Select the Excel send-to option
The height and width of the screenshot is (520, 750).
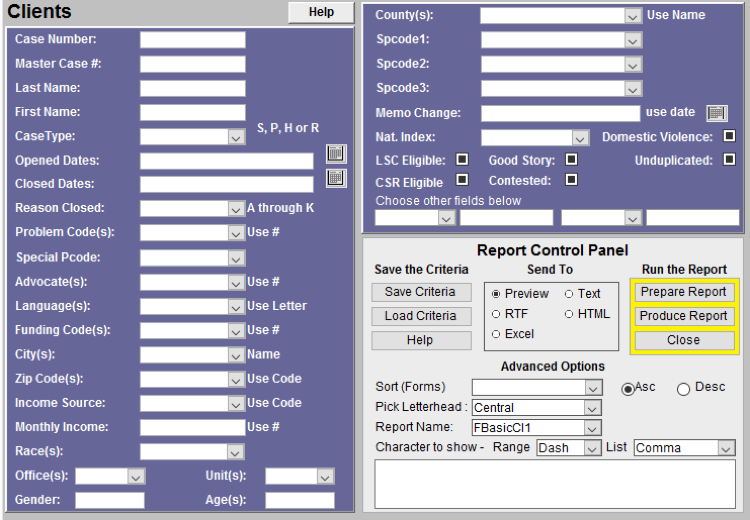pos(496,334)
